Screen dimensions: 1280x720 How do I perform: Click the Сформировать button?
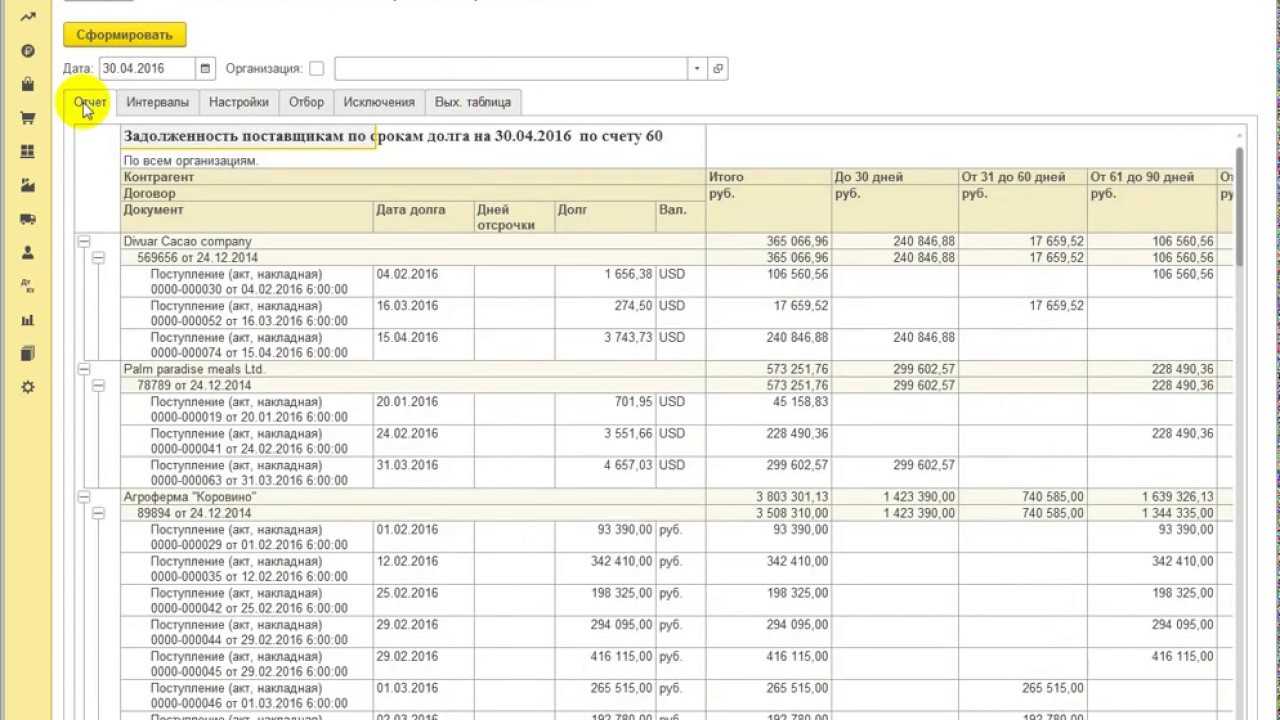[x=125, y=35]
